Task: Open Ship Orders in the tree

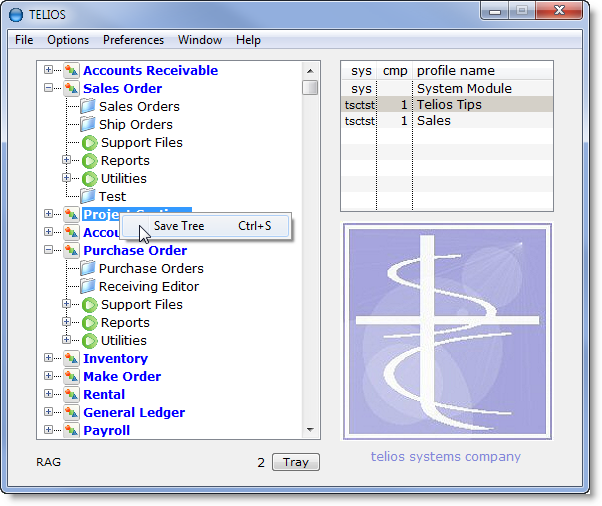Action: click(135, 125)
